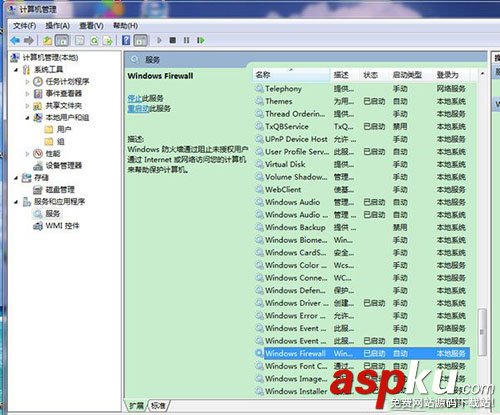The width and height of the screenshot is (500, 415).
Task: Select the Telephony service row
Action: tap(362, 89)
